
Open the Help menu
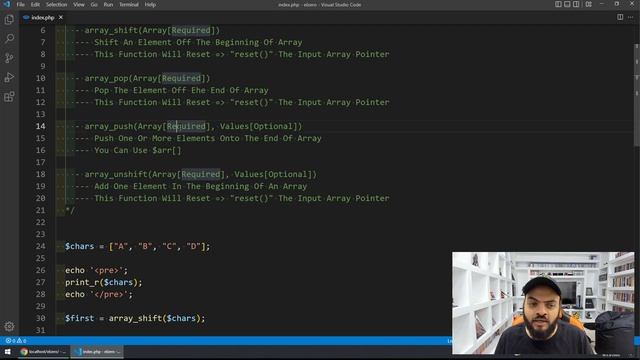(x=150, y=4)
